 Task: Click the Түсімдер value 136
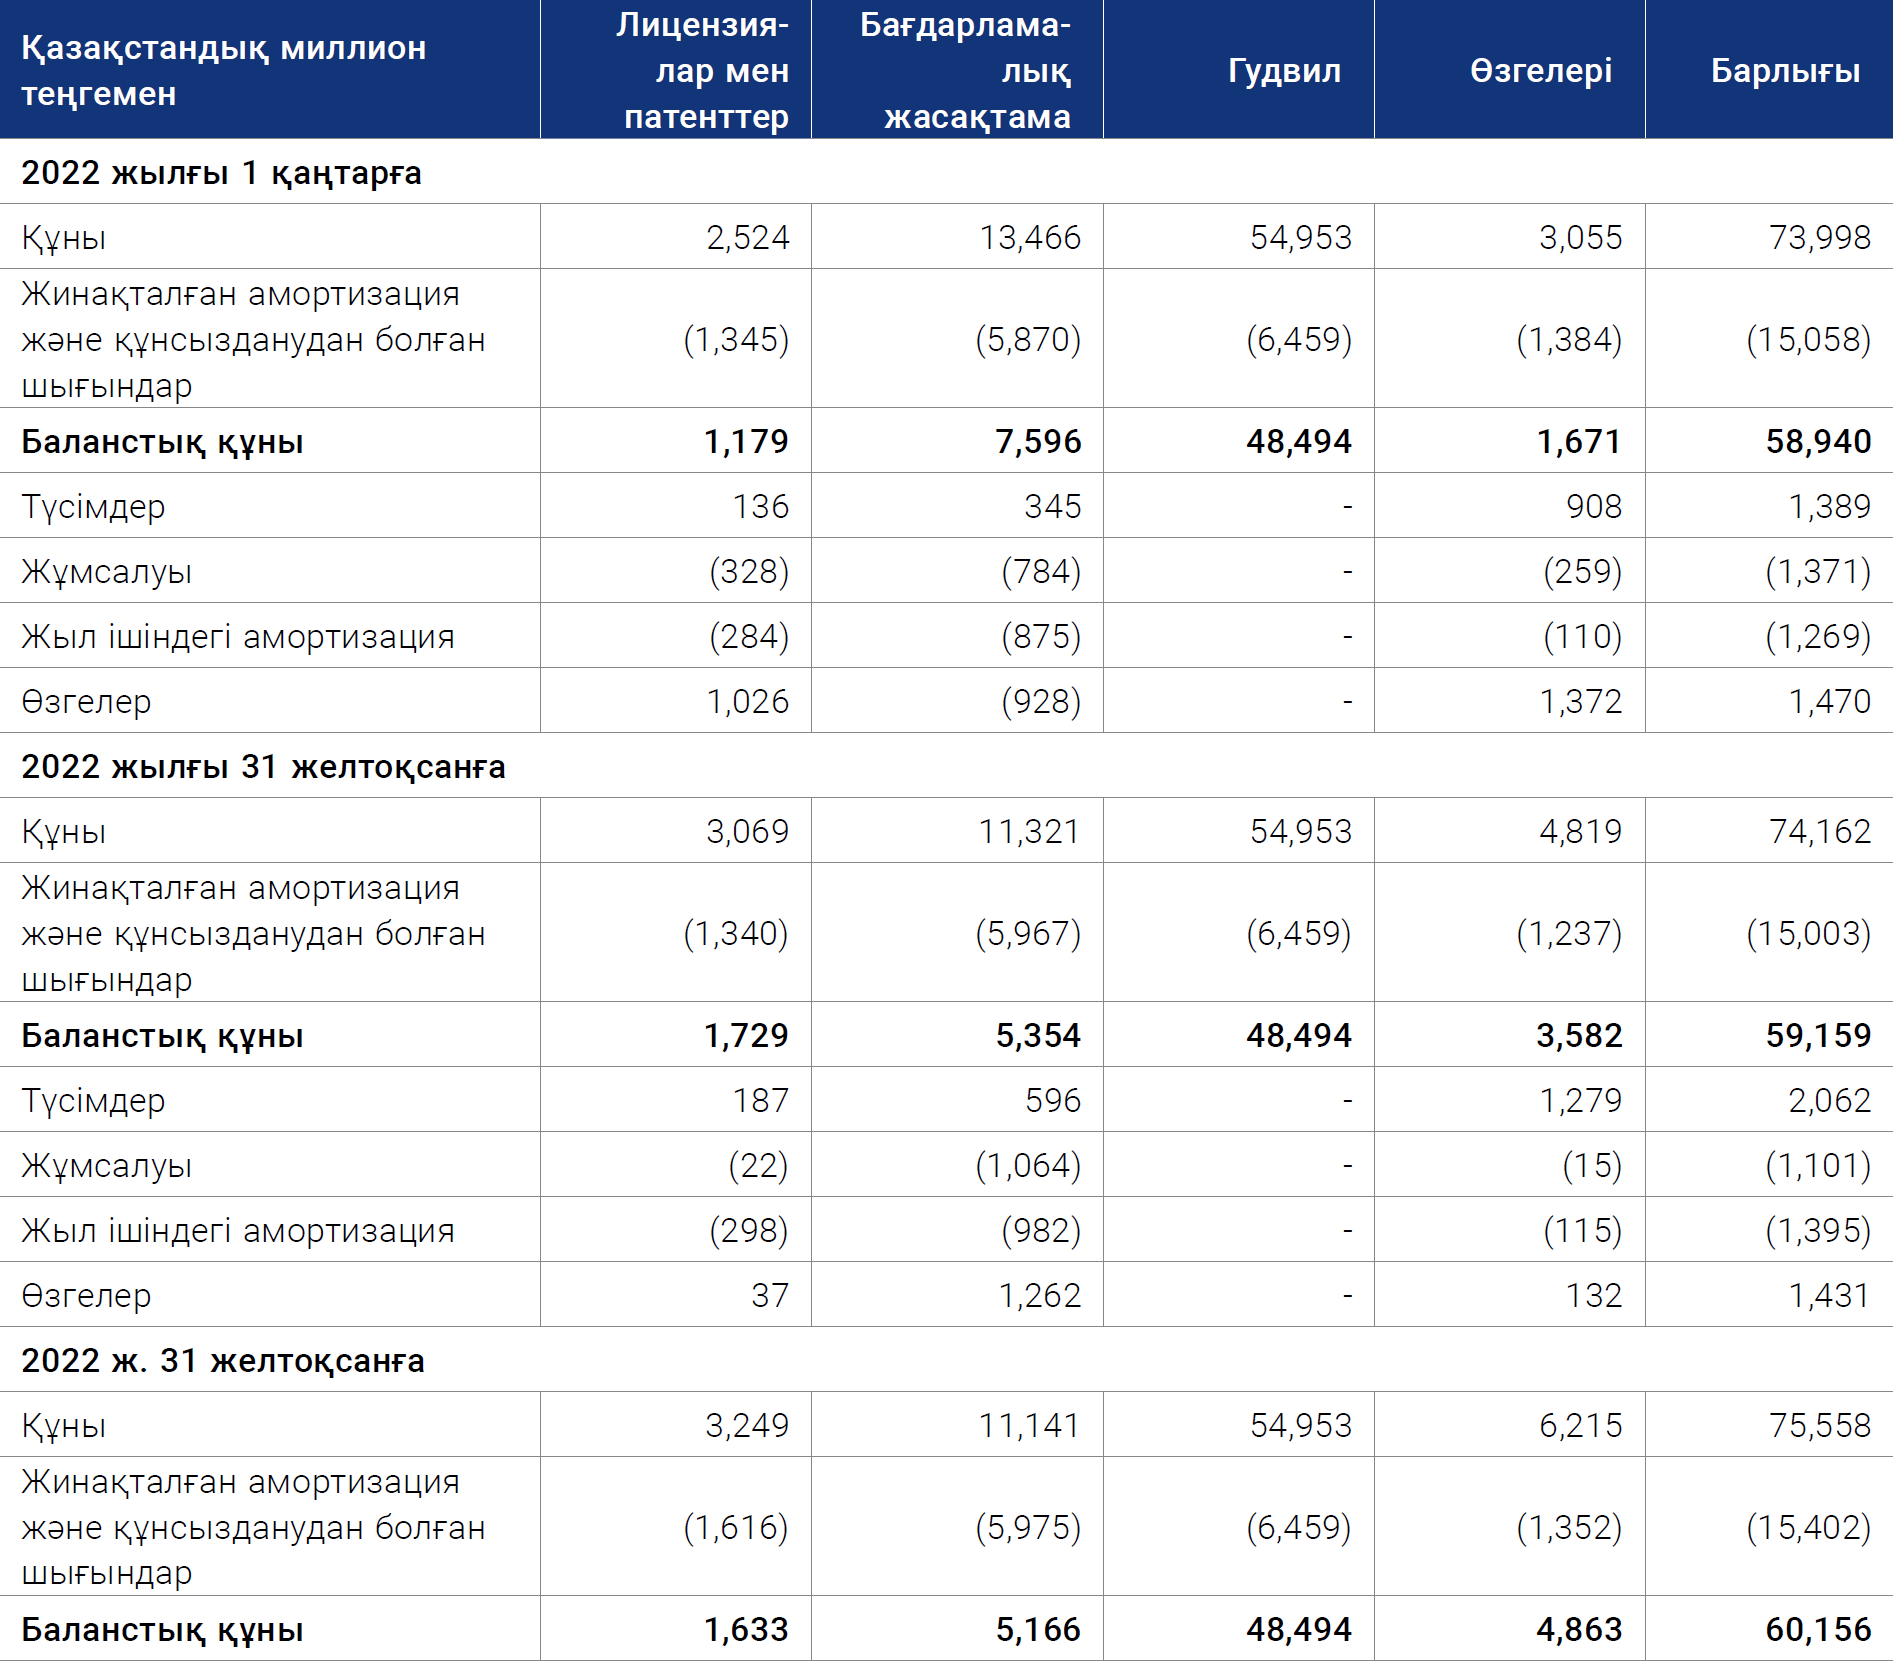[760, 506]
